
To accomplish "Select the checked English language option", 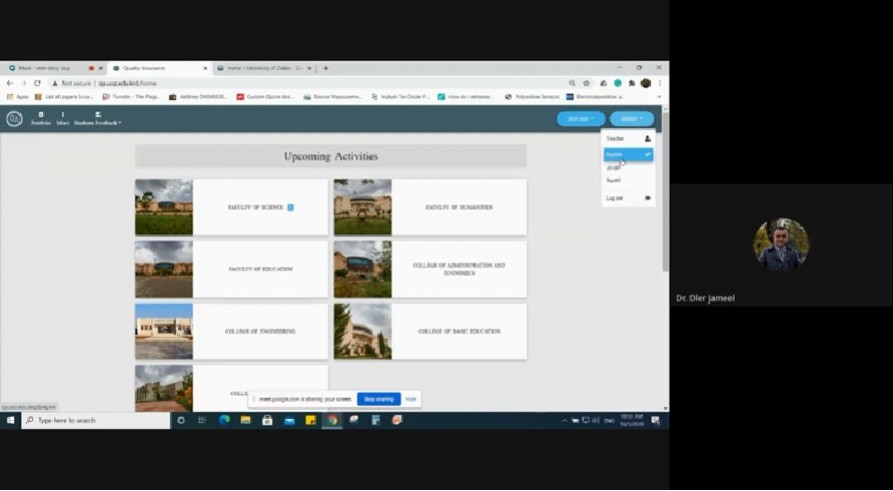I will click(628, 155).
